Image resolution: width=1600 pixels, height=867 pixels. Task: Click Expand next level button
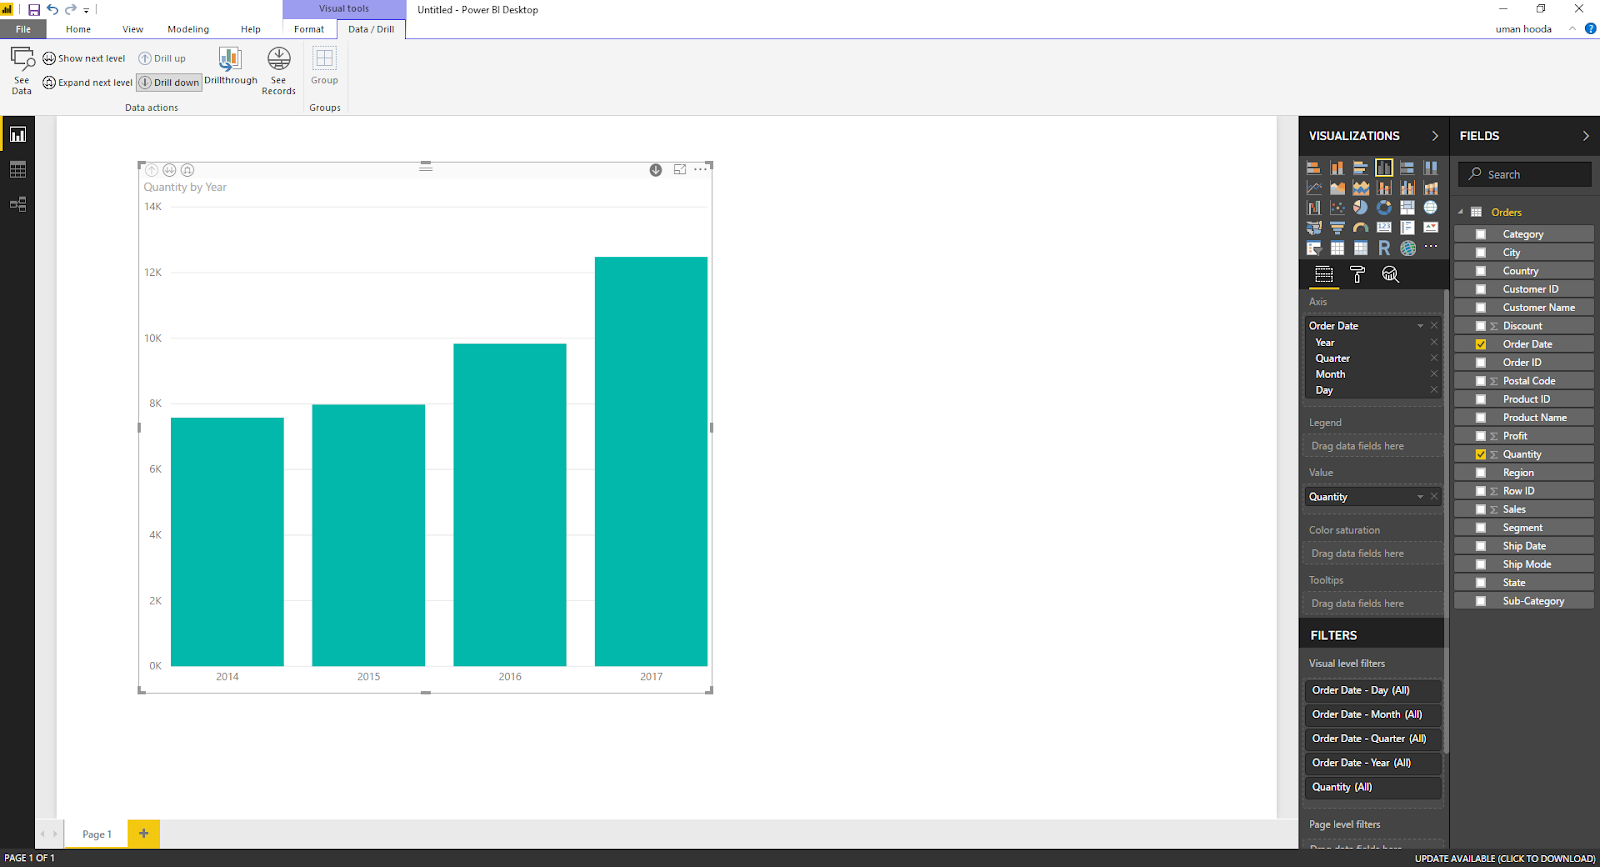[88, 82]
